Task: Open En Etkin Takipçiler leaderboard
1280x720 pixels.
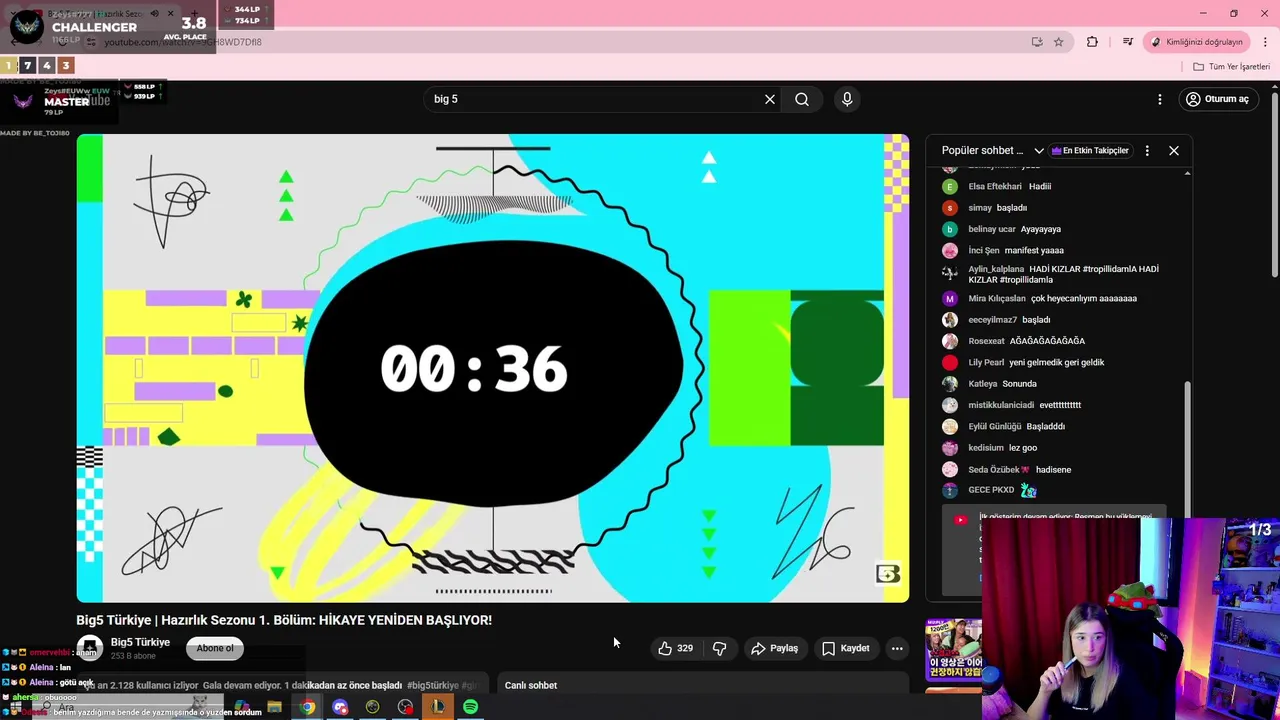Action: (1090, 150)
